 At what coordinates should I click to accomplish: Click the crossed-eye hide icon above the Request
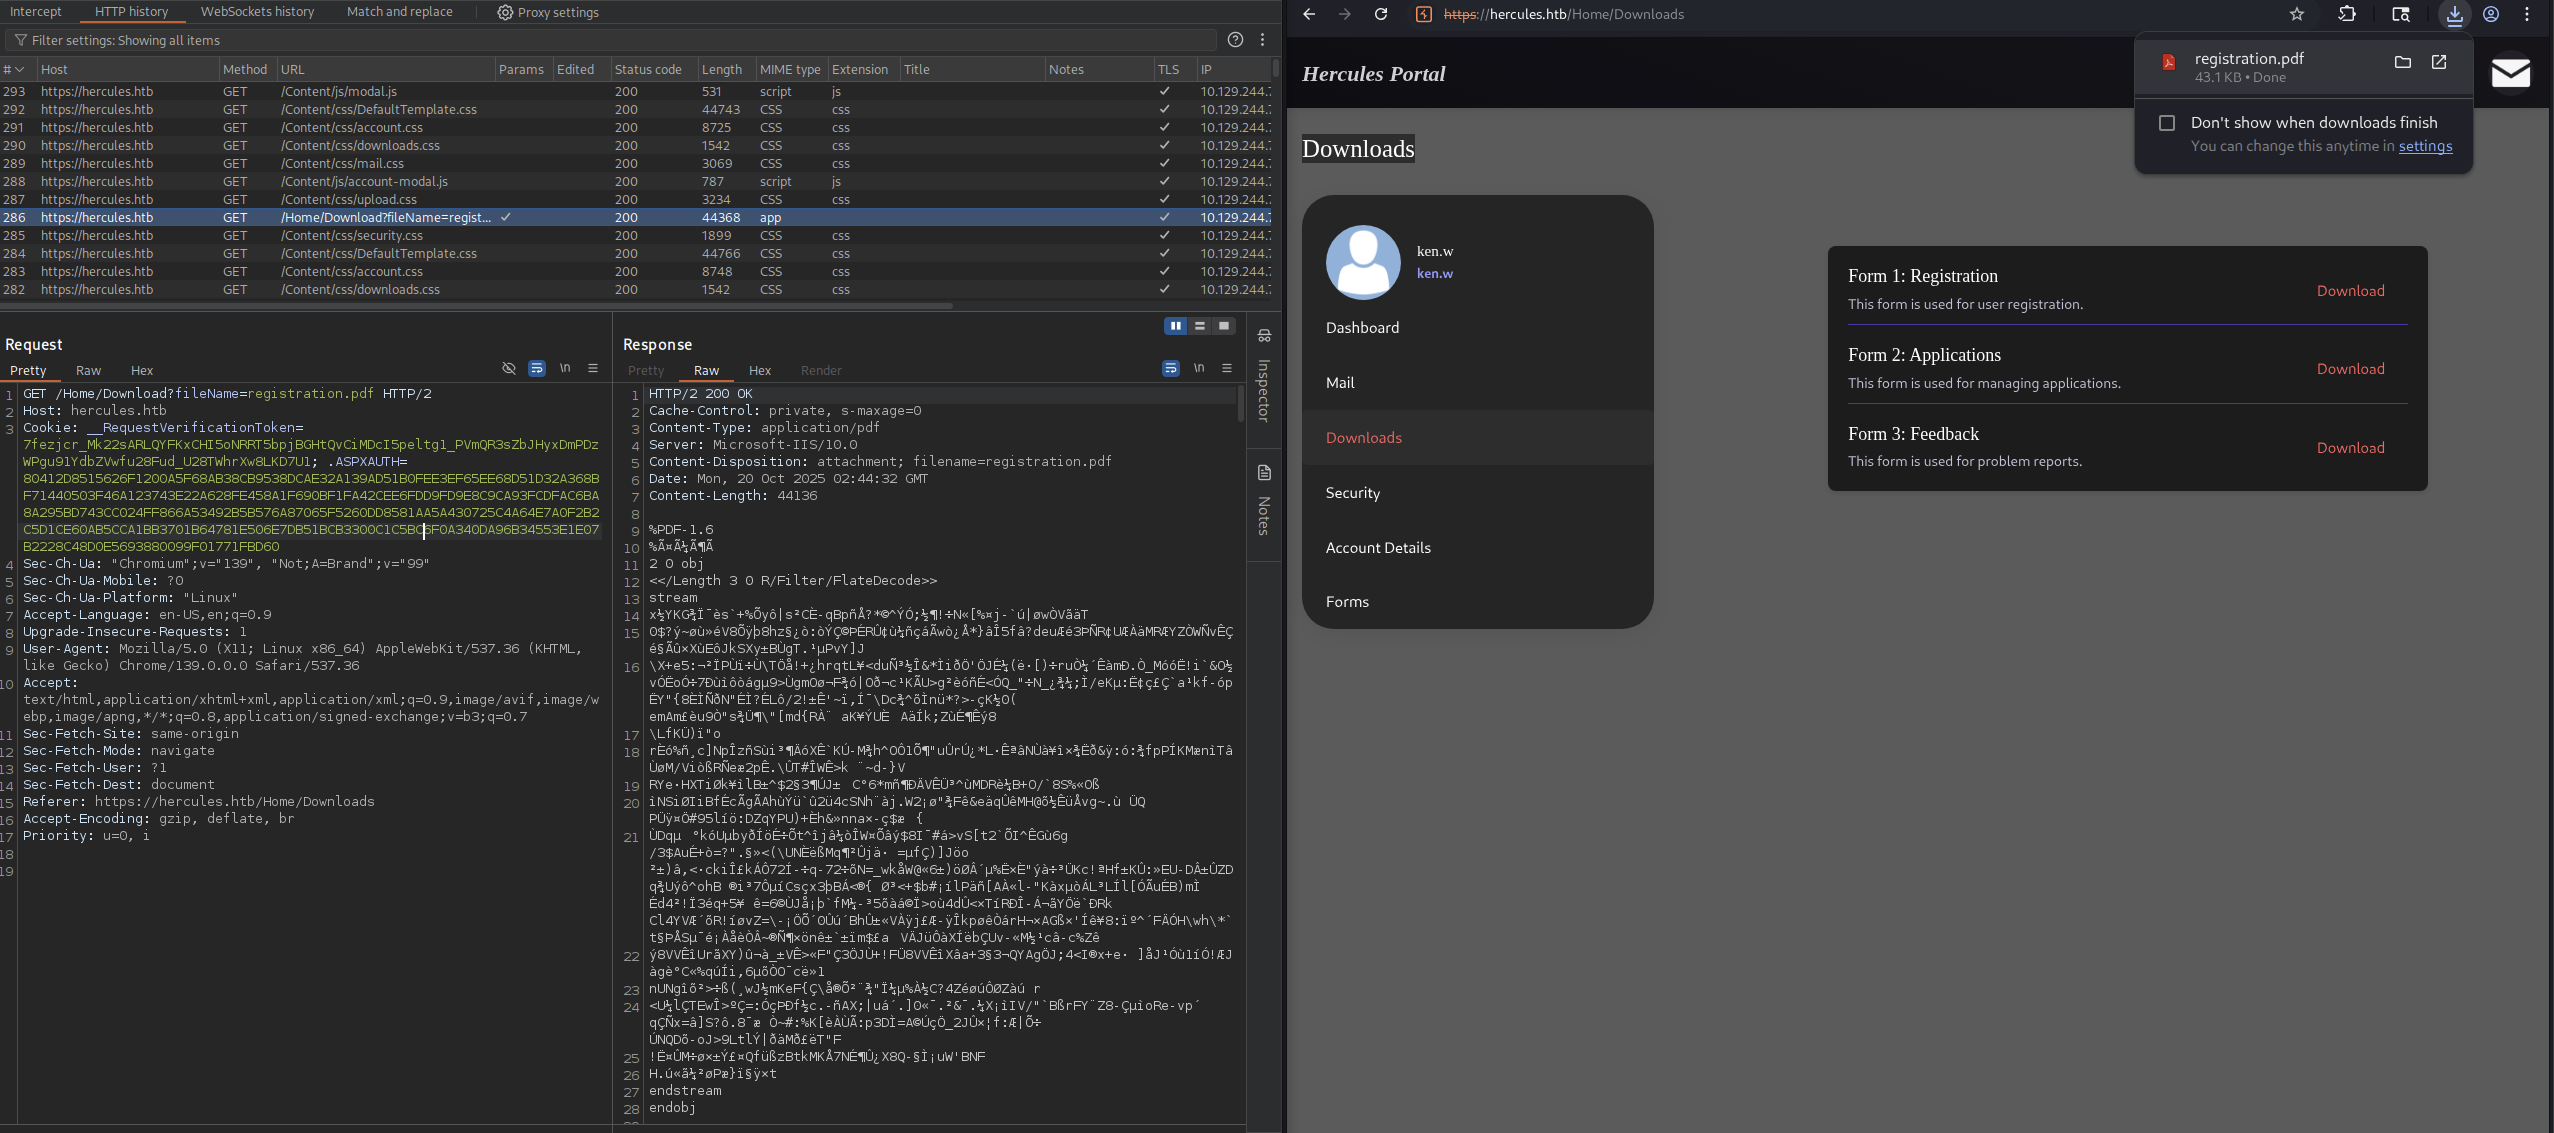pyautogui.click(x=510, y=368)
